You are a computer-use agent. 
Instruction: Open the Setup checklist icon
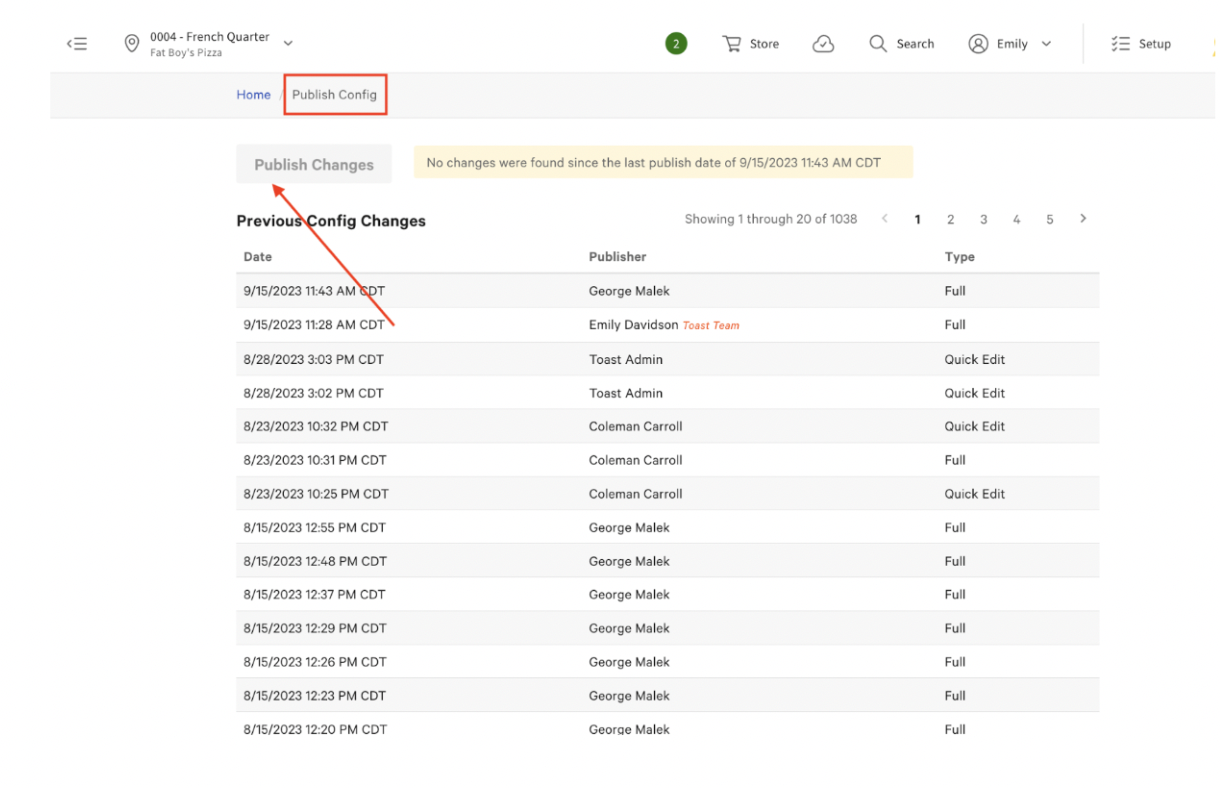point(1120,44)
